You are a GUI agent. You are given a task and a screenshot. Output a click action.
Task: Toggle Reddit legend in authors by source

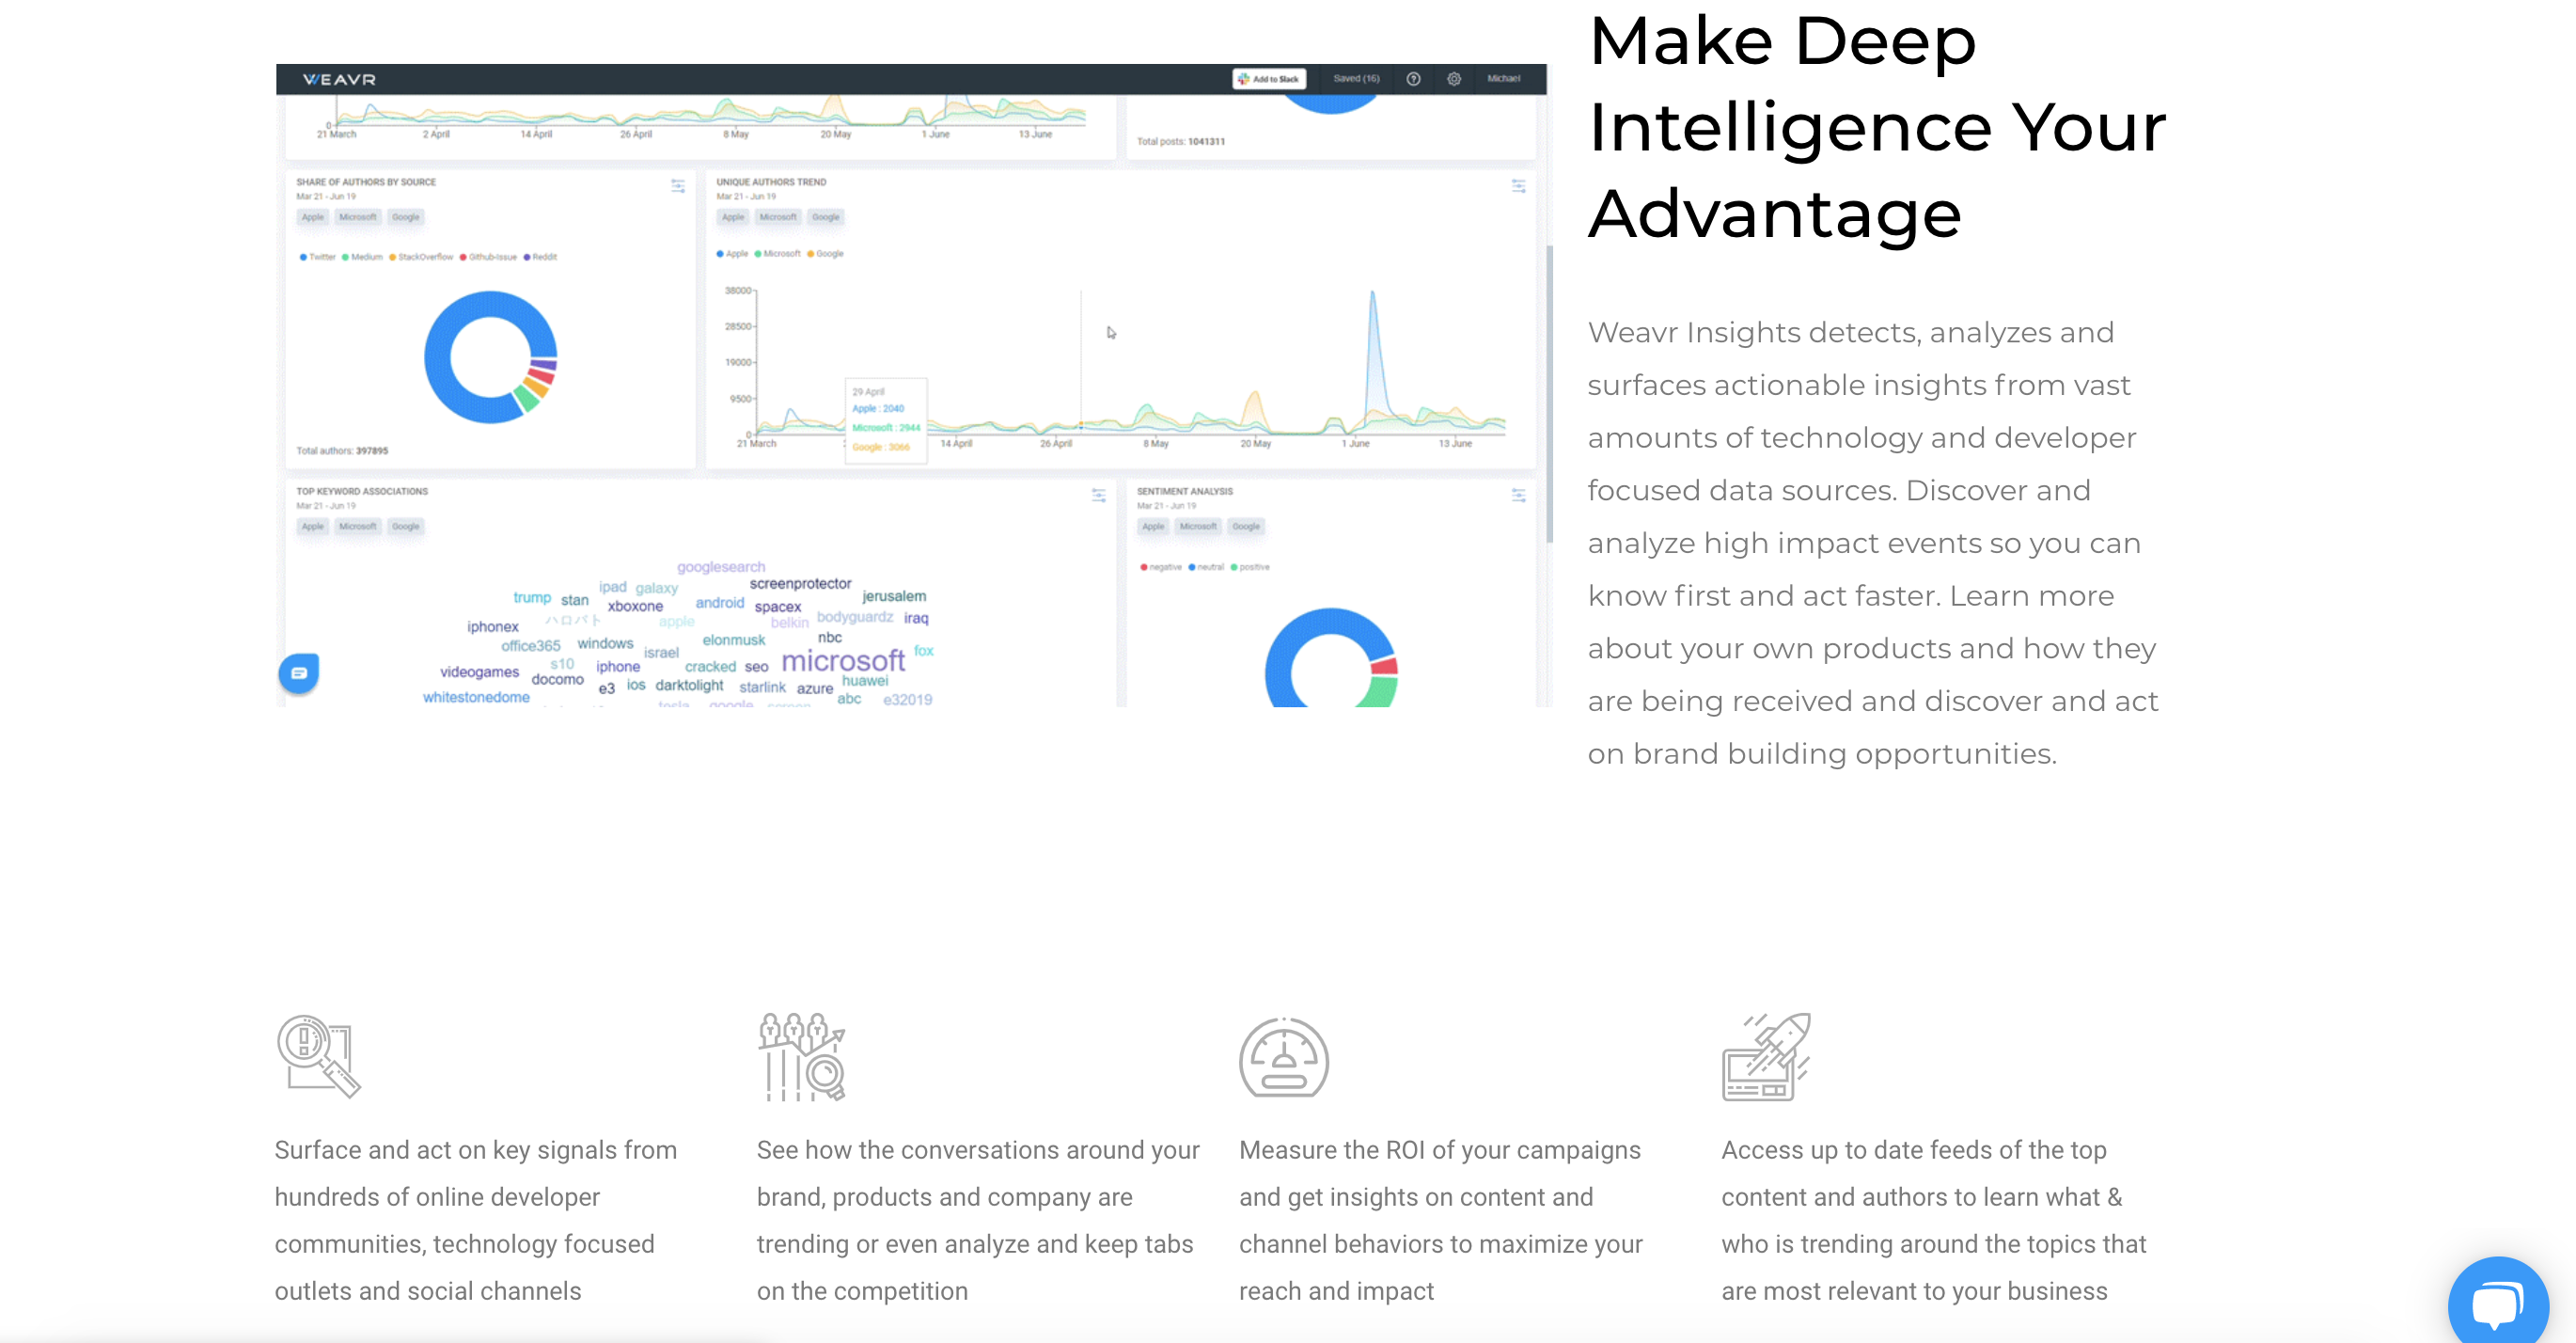540,257
